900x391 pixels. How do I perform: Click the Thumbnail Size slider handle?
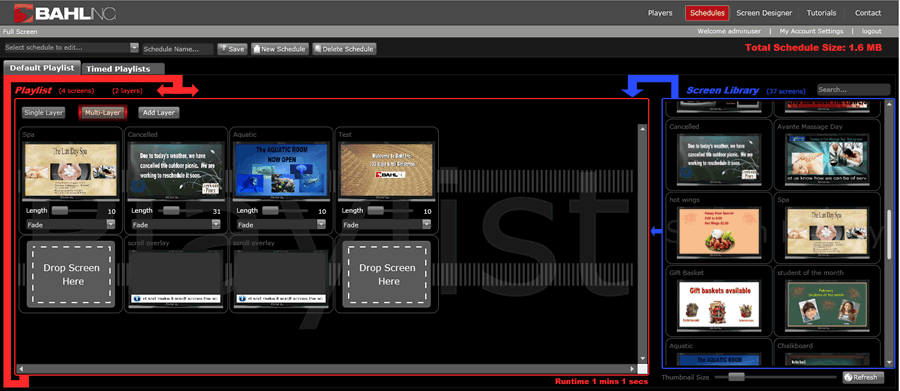click(736, 377)
